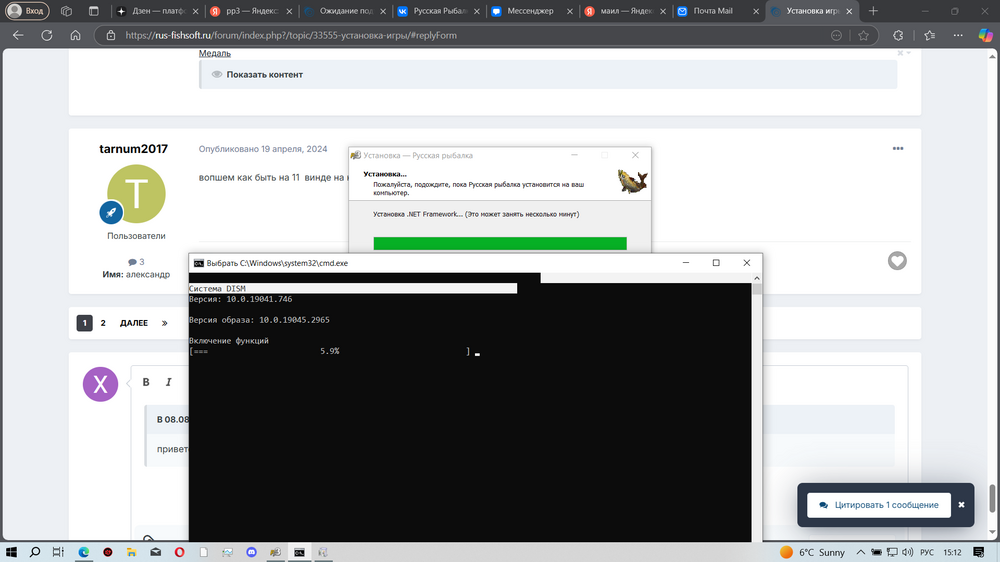Toggle italic formatting in the reply editor
Image resolution: width=1000 pixels, height=562 pixels.
coord(169,382)
